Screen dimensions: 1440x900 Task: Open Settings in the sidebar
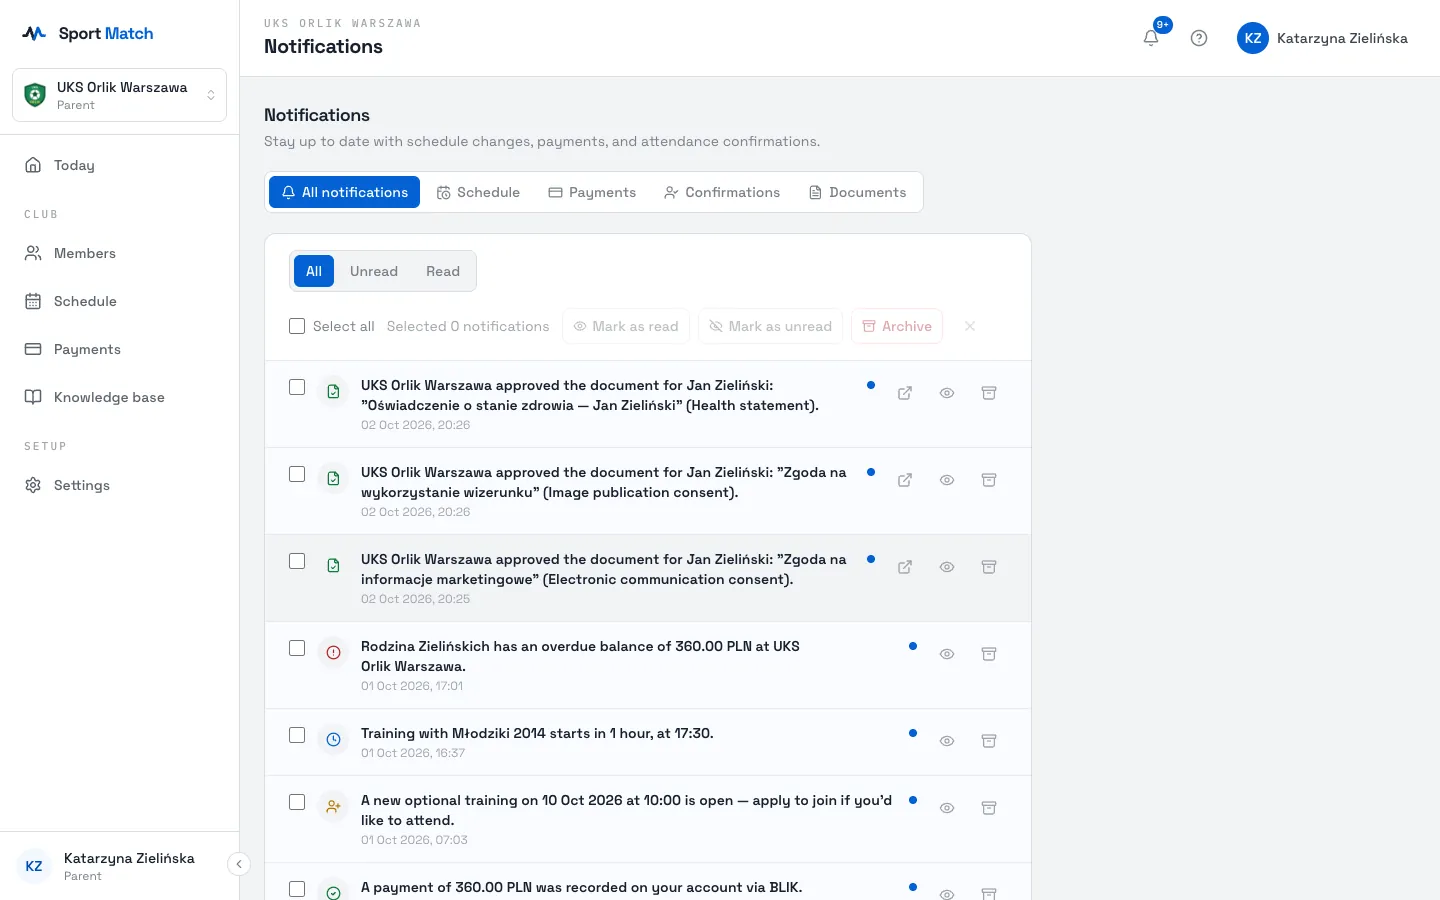click(119, 485)
